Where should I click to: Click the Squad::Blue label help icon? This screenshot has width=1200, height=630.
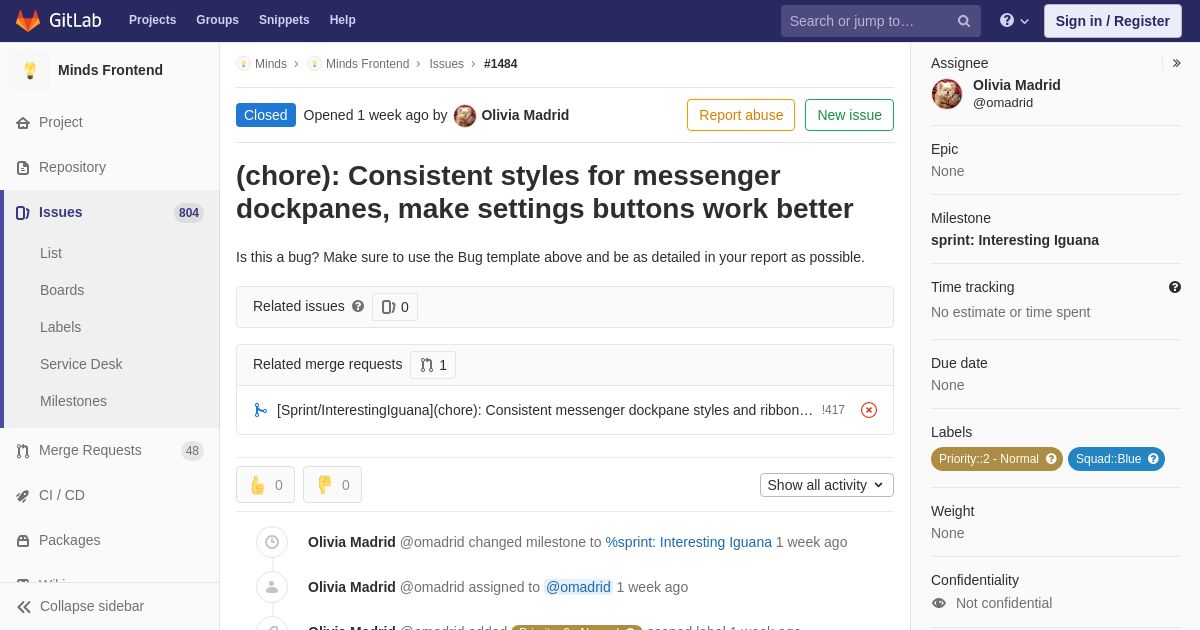click(1153, 459)
